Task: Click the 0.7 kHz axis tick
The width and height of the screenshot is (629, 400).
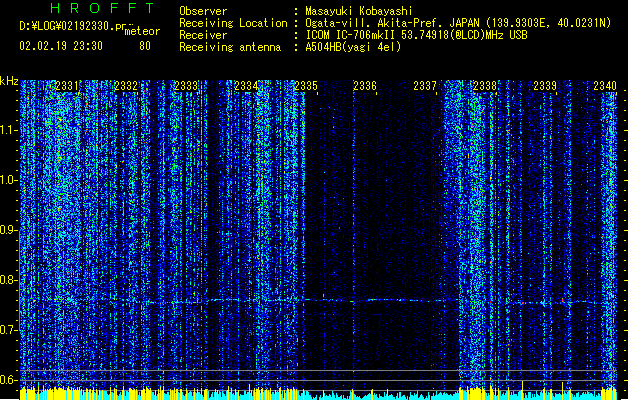Action: tap(8, 330)
